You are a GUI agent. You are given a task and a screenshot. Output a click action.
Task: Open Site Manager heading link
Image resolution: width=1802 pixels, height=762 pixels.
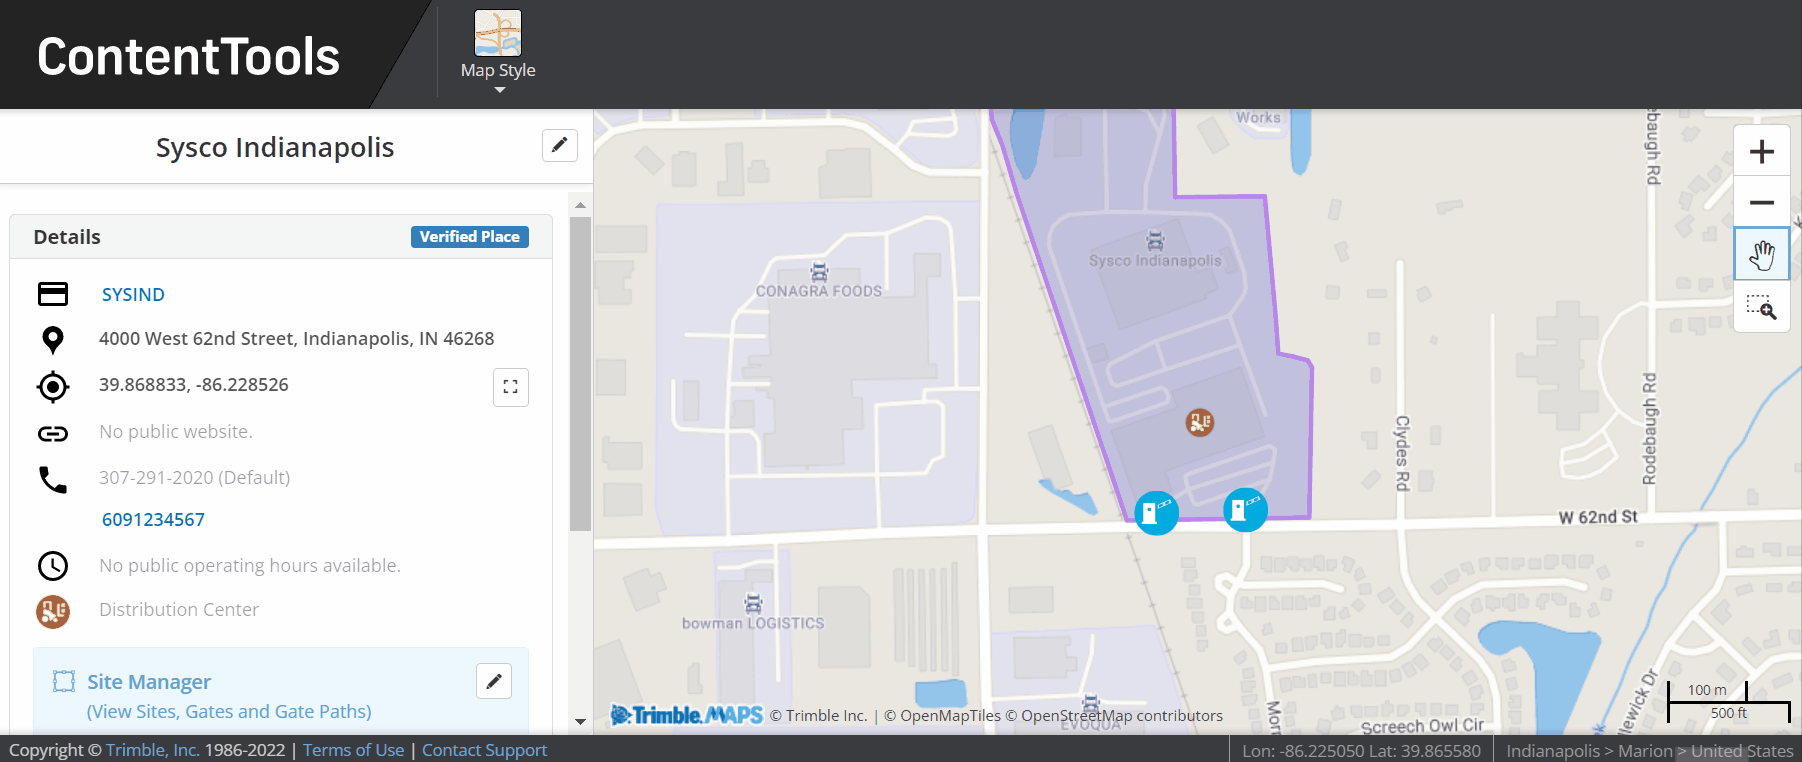[149, 682]
